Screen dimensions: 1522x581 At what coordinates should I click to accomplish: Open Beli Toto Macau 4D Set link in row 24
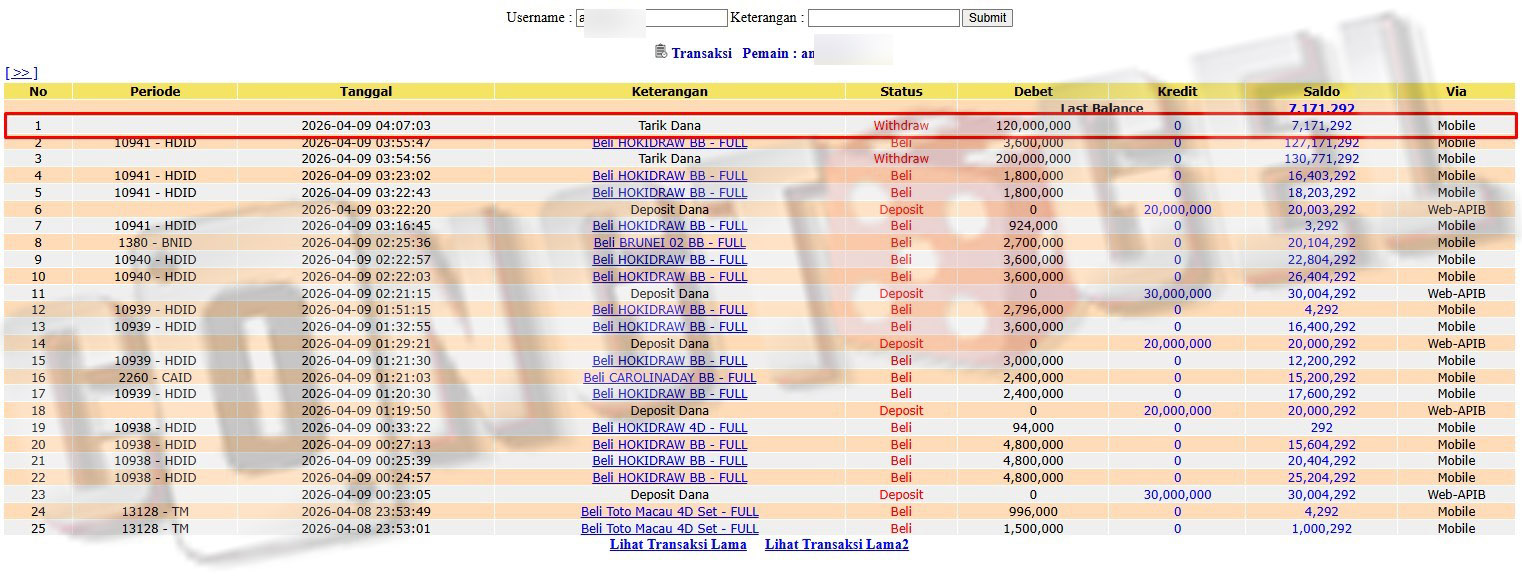[x=670, y=512]
